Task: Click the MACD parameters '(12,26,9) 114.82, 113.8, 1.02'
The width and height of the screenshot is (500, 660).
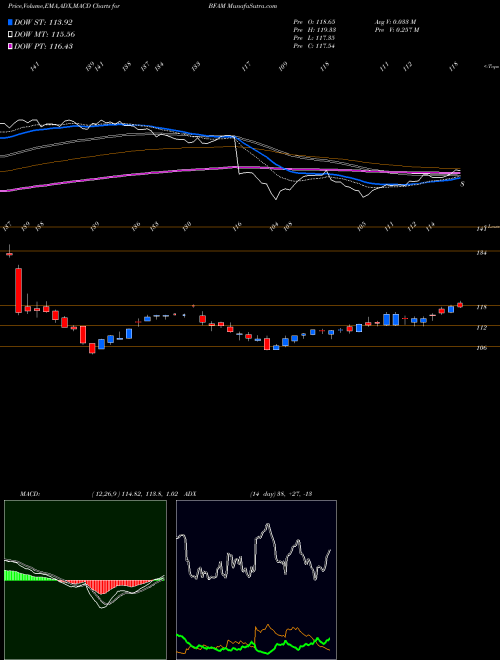Action: point(135,494)
